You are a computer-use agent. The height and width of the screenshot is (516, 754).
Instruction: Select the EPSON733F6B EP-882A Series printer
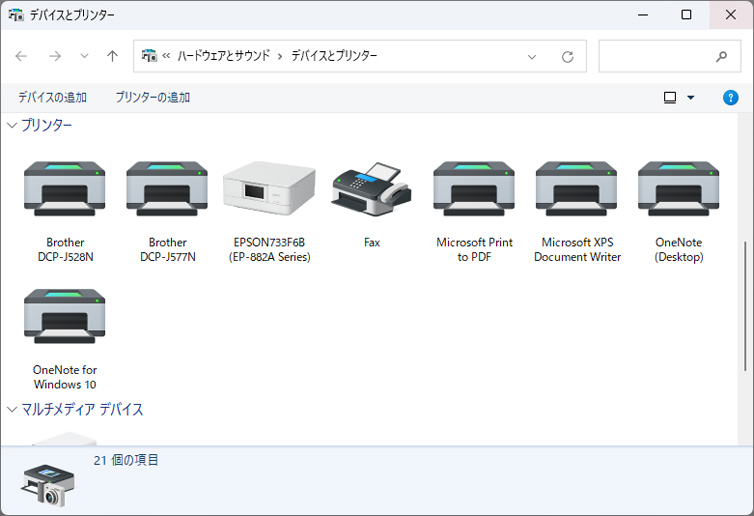[x=269, y=188]
